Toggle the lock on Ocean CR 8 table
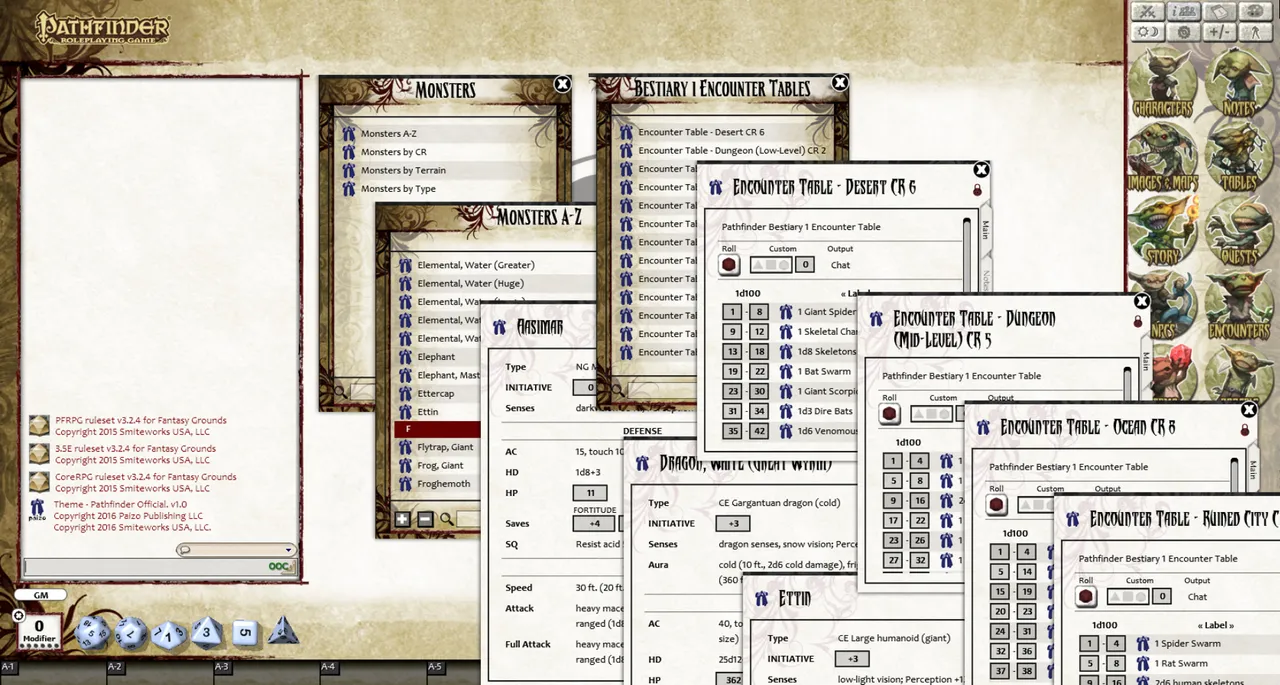 1245,430
